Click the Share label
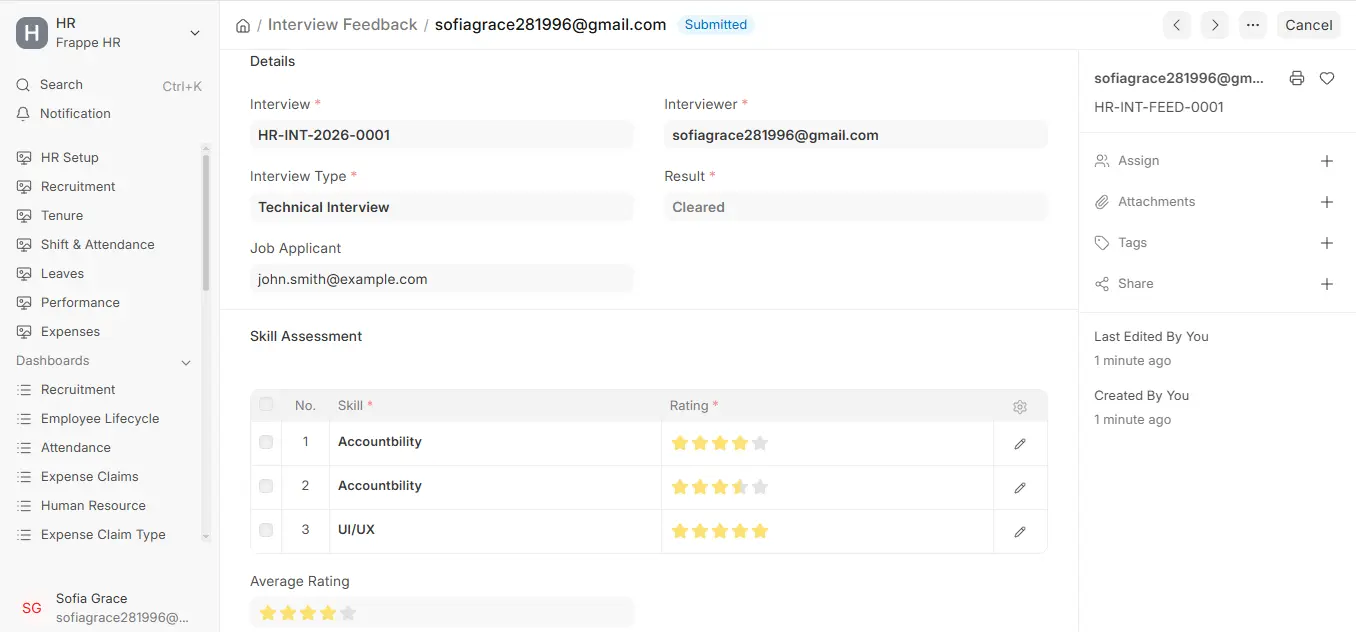The image size is (1356, 632). (x=1135, y=284)
